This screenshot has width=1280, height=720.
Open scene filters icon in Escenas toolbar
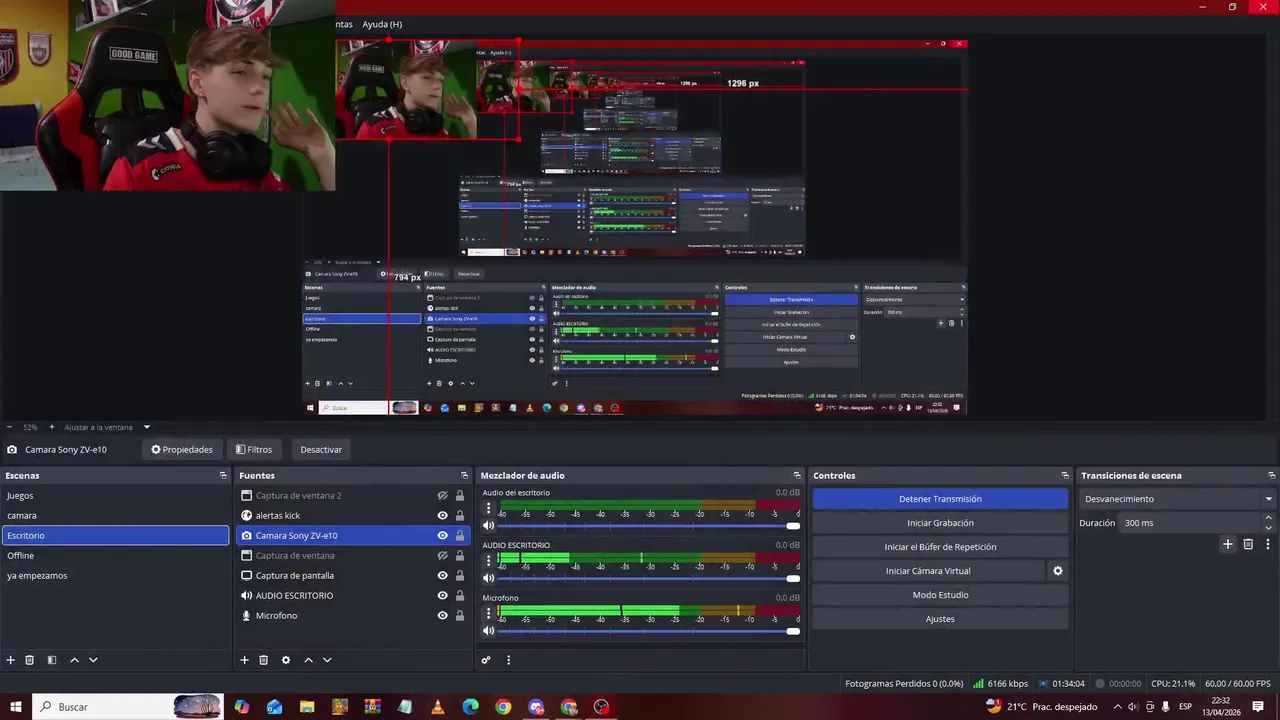[52, 660]
